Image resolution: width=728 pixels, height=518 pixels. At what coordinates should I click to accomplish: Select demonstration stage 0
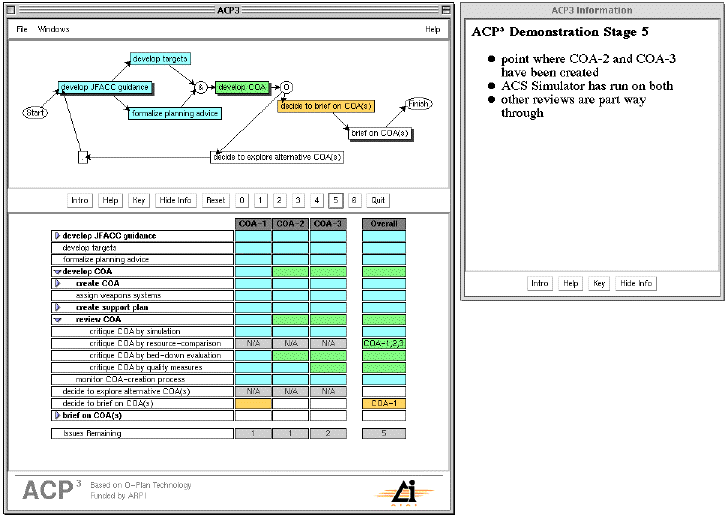tap(241, 200)
